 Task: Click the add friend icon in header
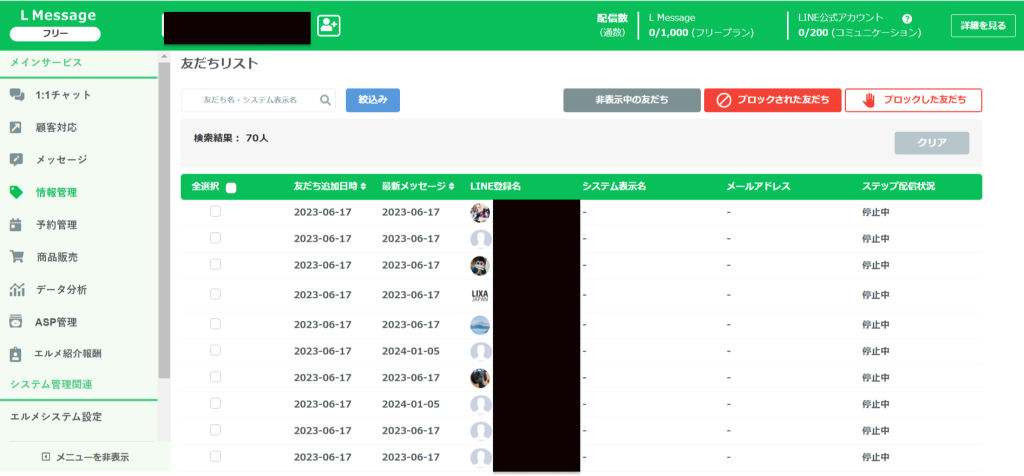point(329,26)
